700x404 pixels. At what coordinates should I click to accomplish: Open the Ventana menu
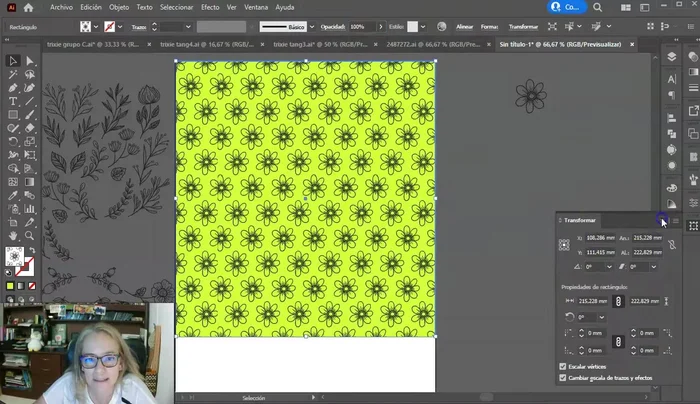[256, 7]
